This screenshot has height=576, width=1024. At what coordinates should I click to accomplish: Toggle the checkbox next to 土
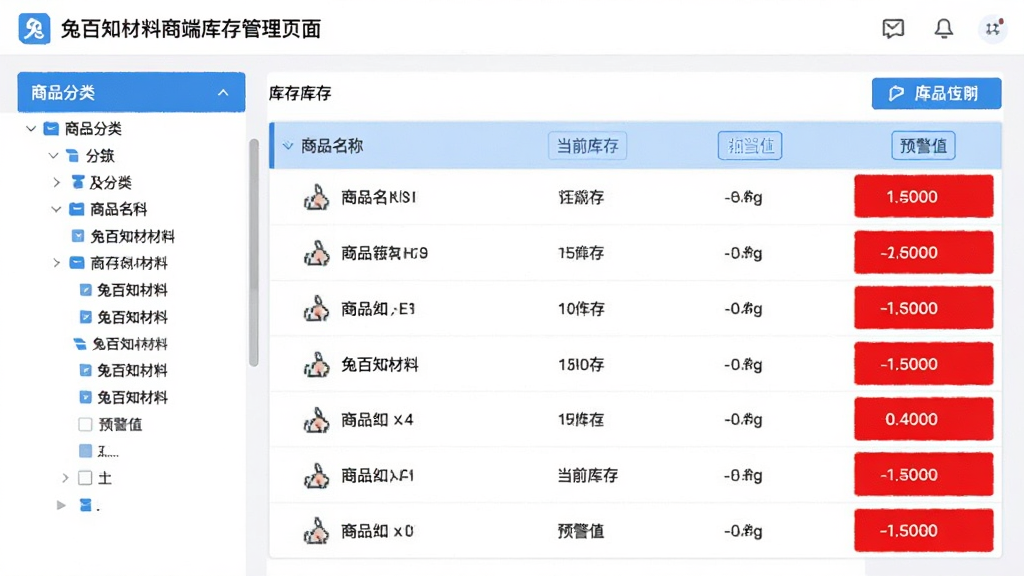(85, 478)
